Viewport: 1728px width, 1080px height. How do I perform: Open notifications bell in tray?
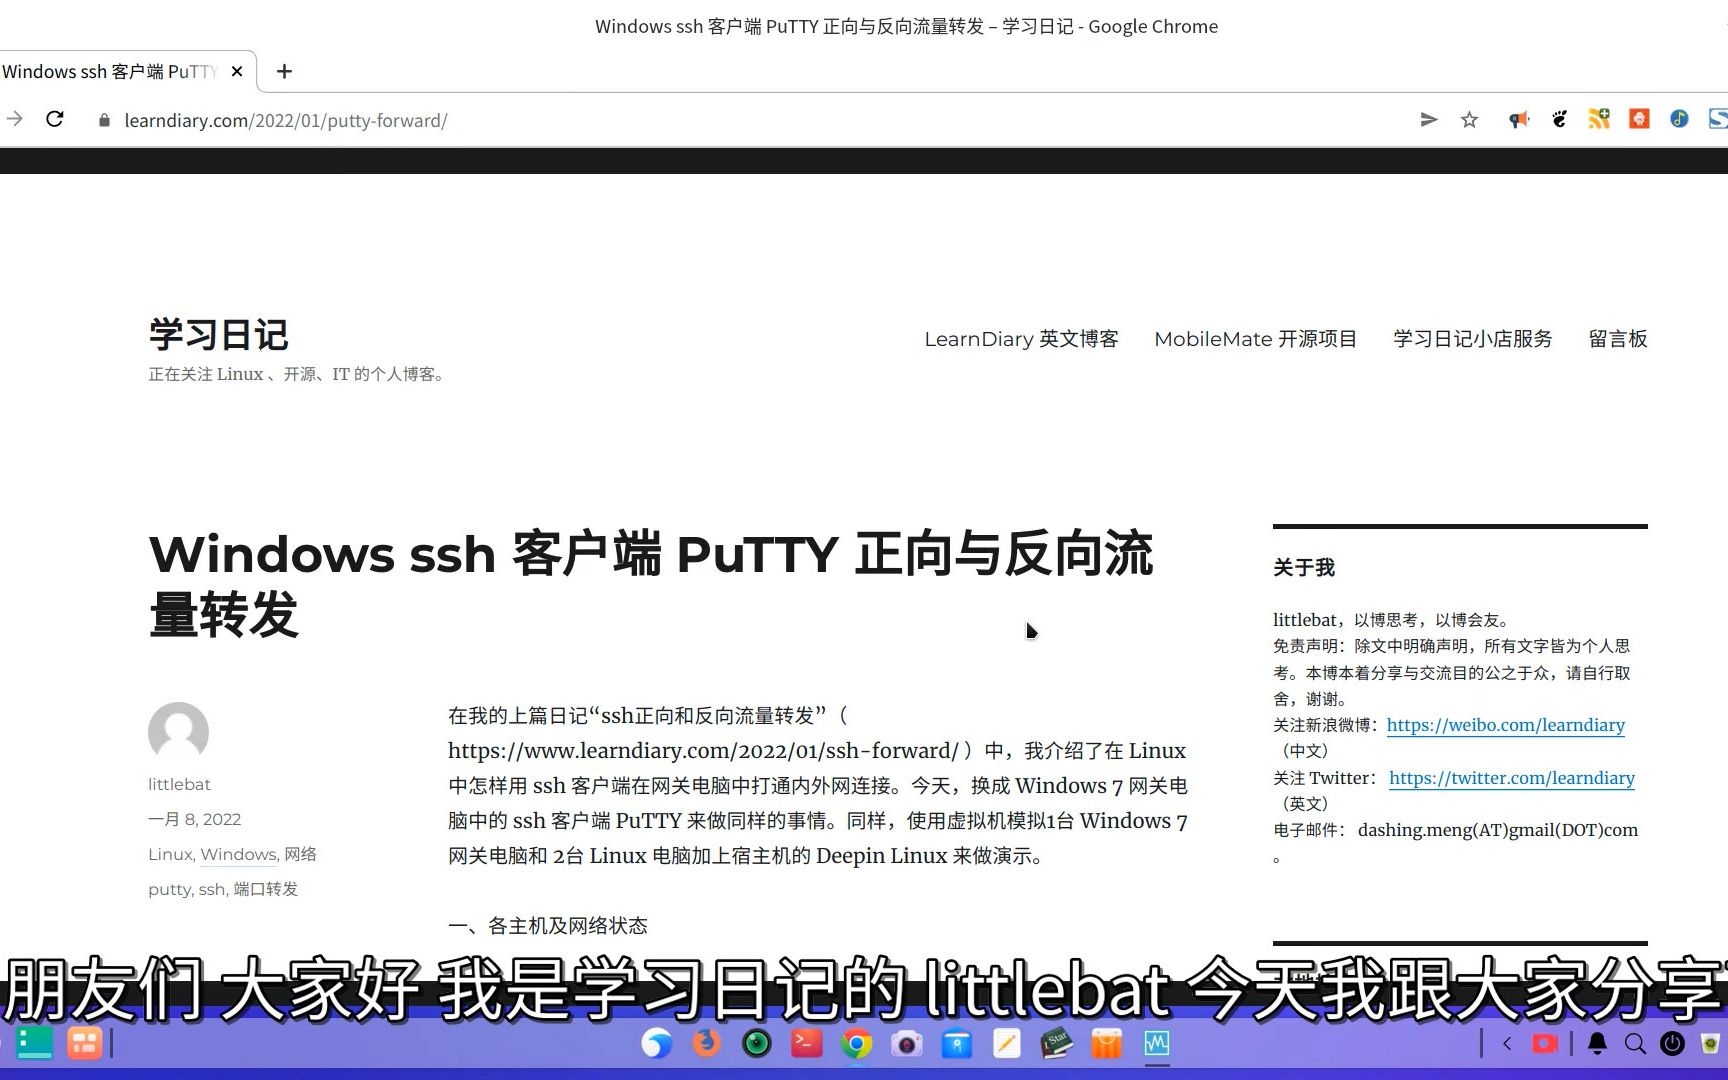(x=1597, y=1043)
